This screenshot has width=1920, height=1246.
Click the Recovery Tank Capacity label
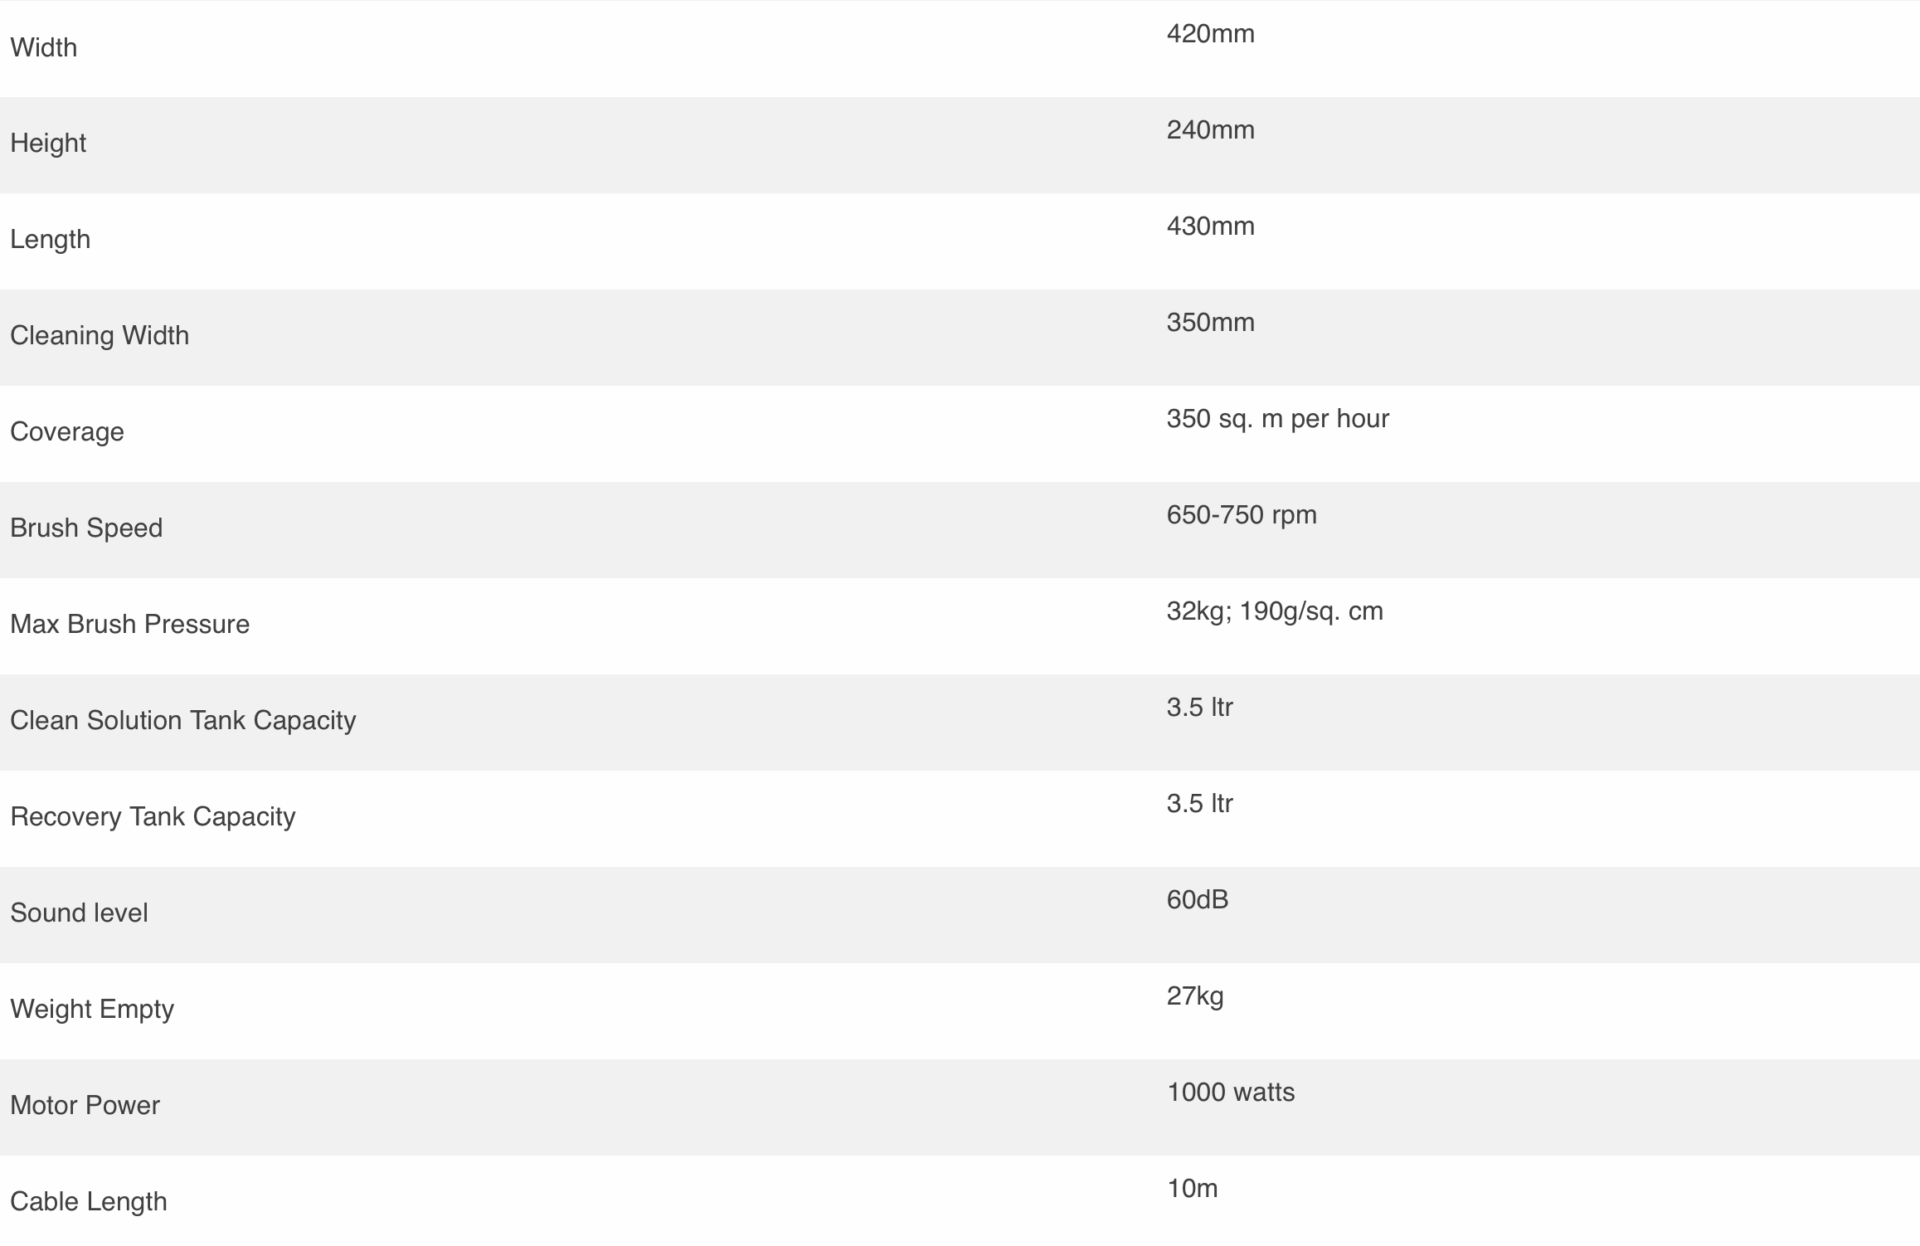point(153,817)
